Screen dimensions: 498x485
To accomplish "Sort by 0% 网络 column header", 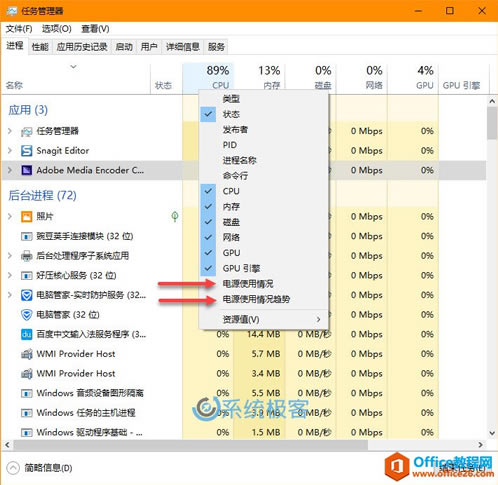I will point(362,78).
